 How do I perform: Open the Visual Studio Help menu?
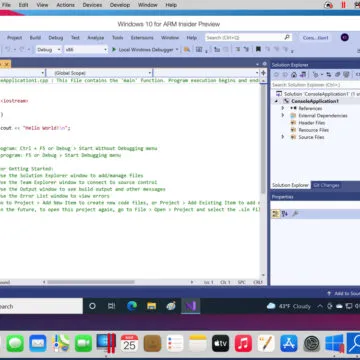[192, 38]
